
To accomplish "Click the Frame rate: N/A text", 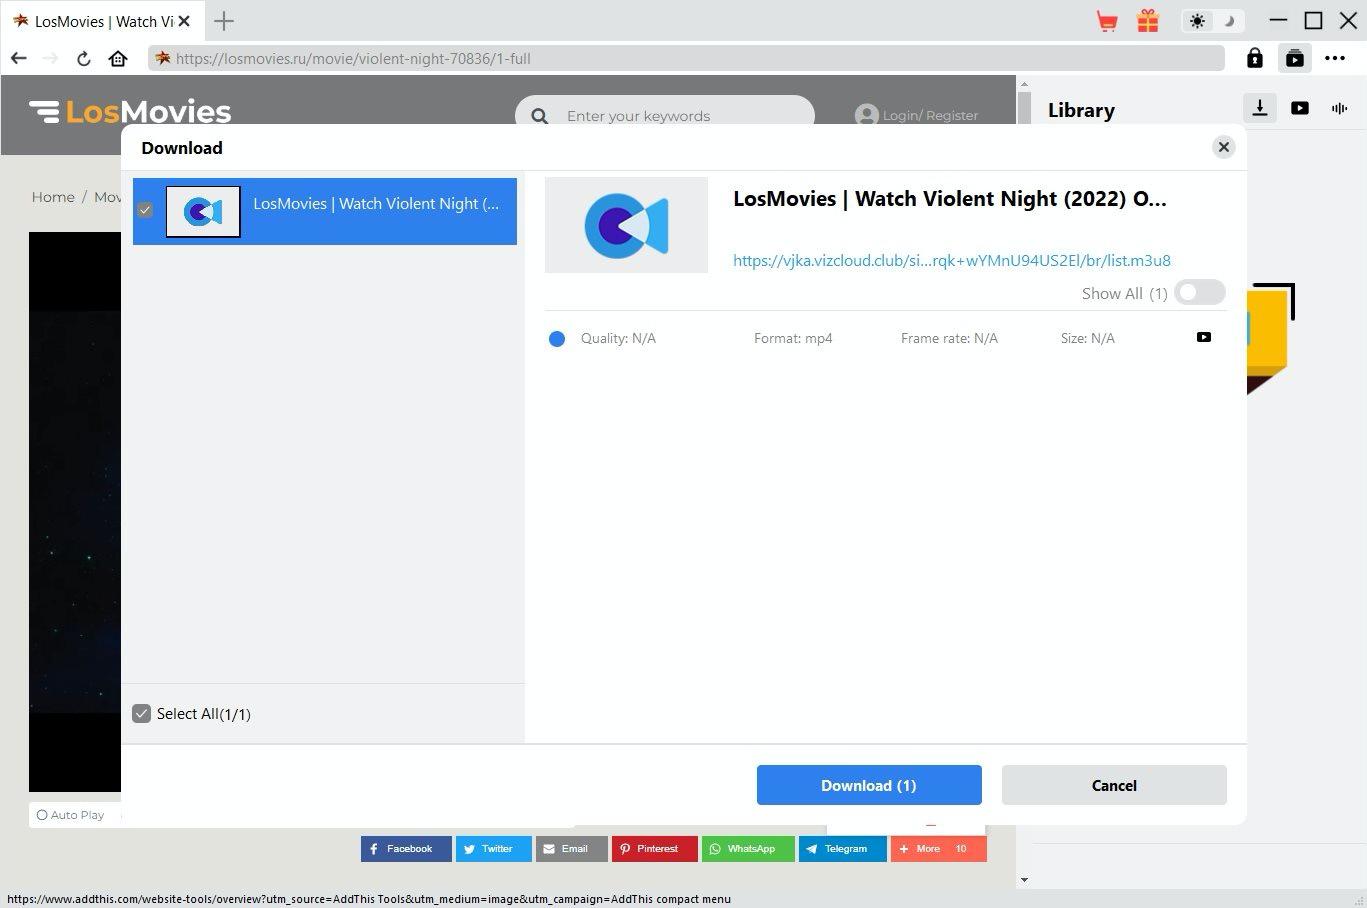I will 949,338.
